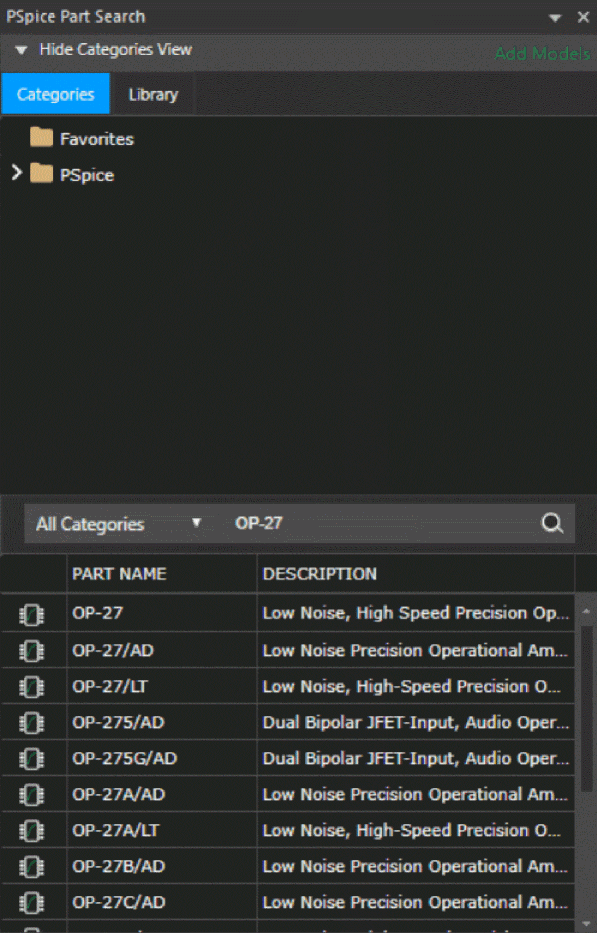
Task: Select the PSpice folder icon
Action: pyautogui.click(x=42, y=174)
